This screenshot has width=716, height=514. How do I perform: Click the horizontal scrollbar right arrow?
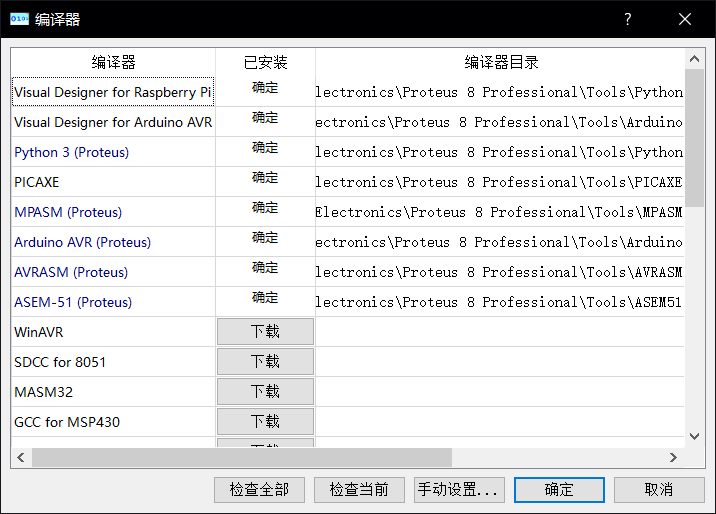tap(673, 457)
